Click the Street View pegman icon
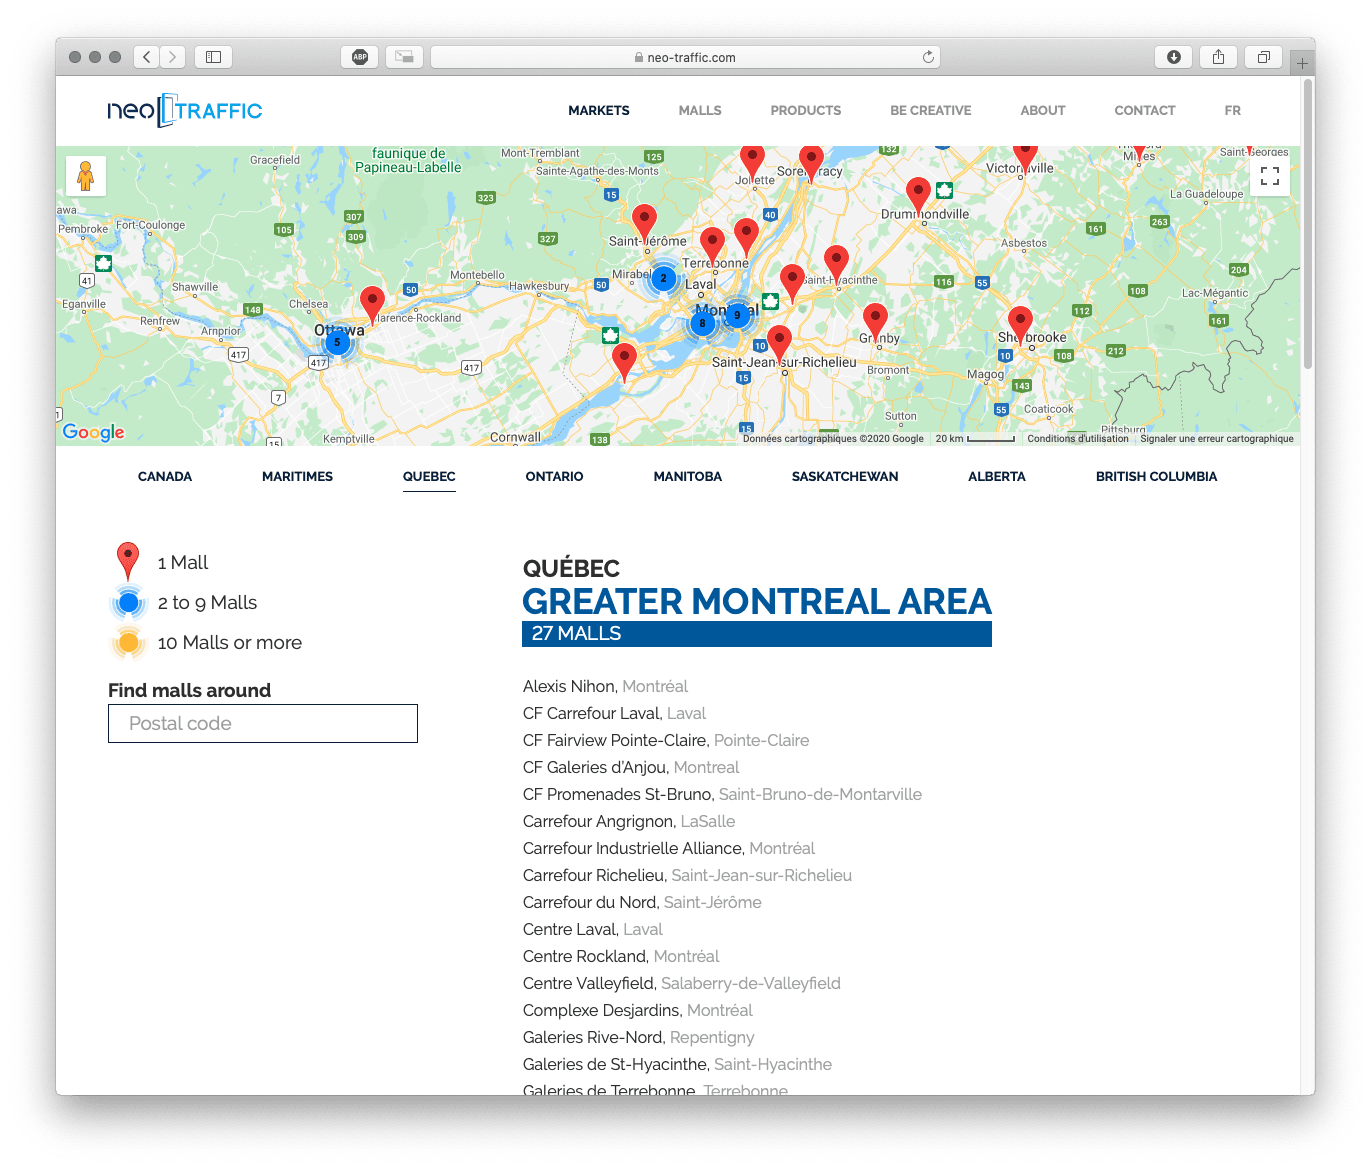The height and width of the screenshot is (1169, 1371). click(x=86, y=176)
